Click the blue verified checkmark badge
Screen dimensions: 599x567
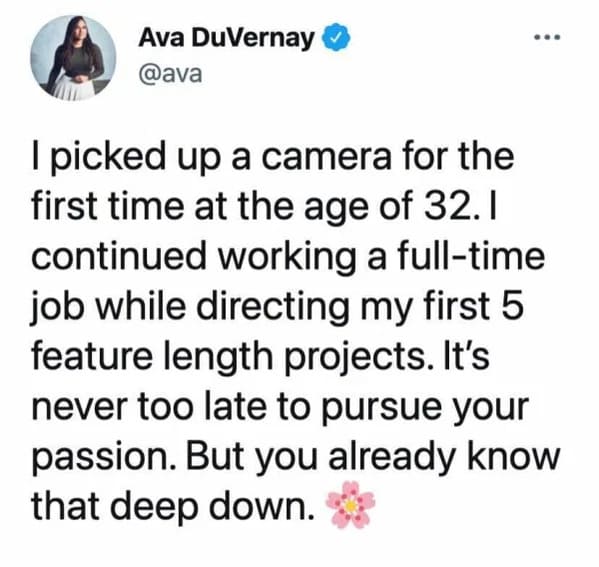click(x=337, y=37)
